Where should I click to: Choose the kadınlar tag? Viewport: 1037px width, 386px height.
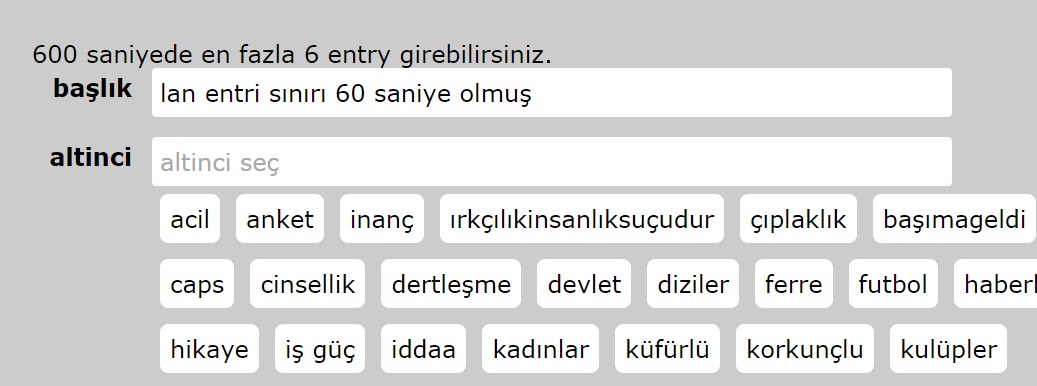540,348
